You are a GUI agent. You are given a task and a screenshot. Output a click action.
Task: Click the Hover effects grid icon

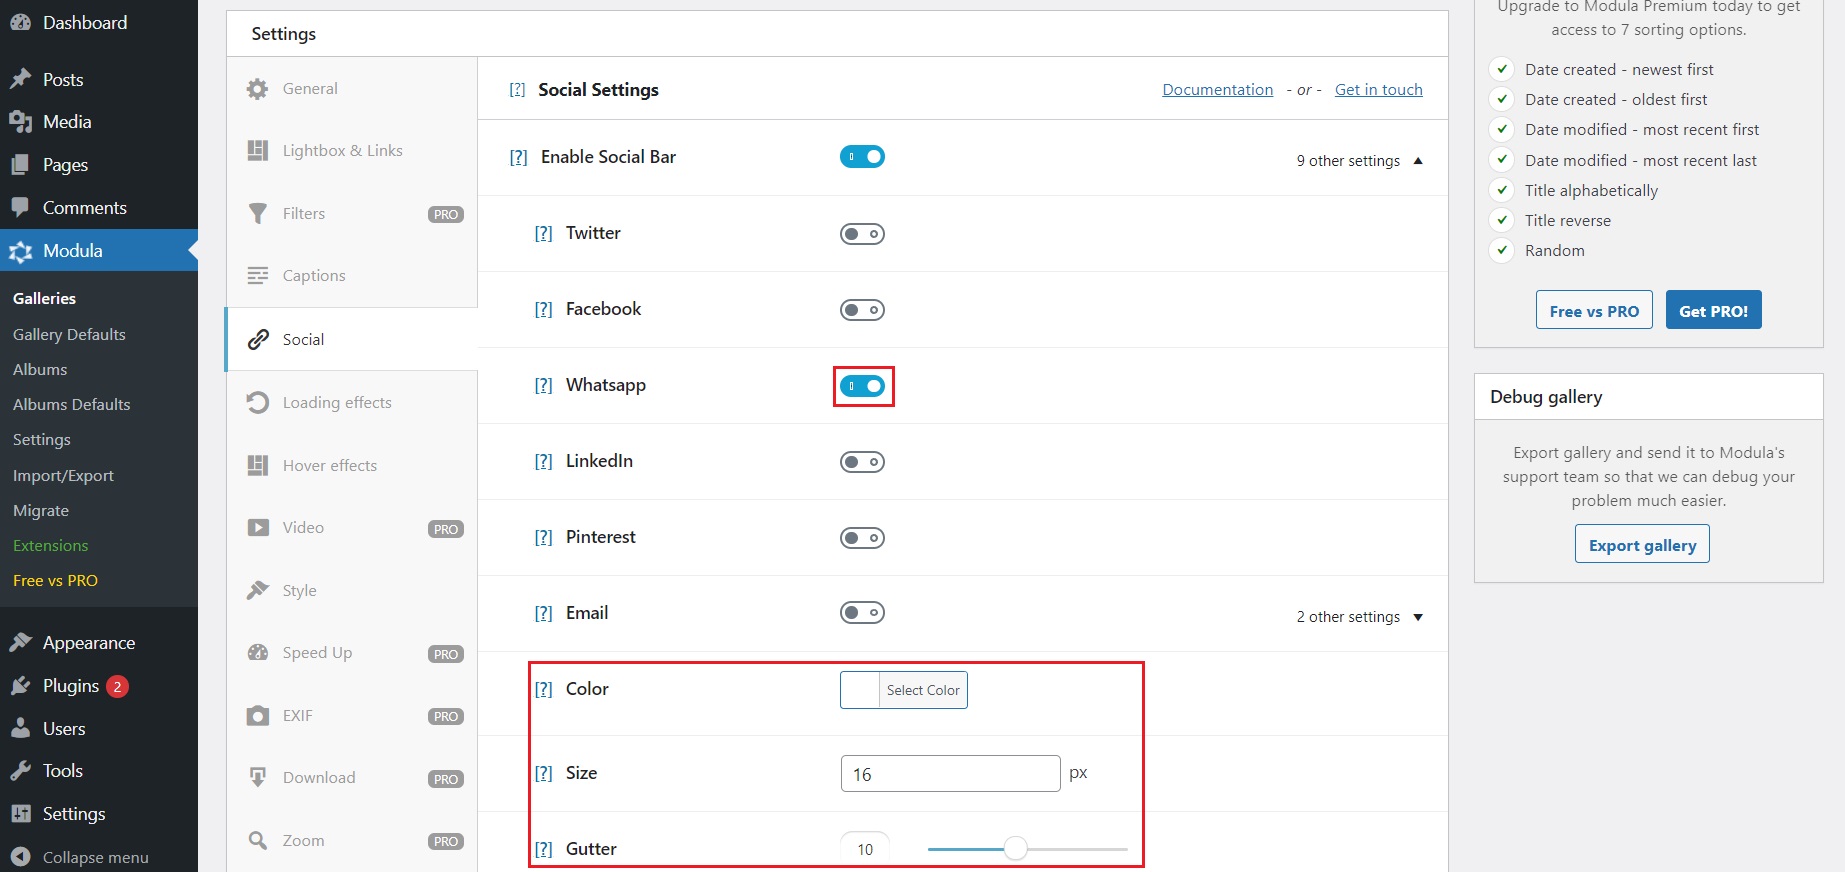(x=257, y=466)
